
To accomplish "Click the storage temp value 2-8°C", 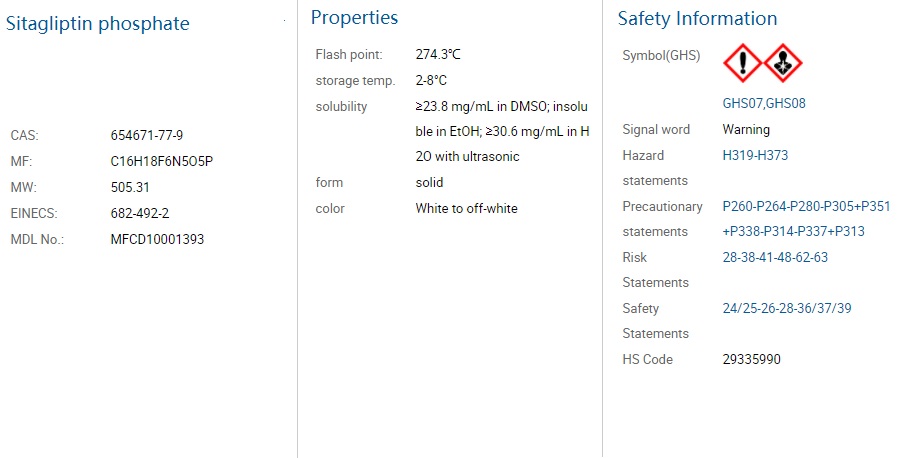I will tap(431, 80).
